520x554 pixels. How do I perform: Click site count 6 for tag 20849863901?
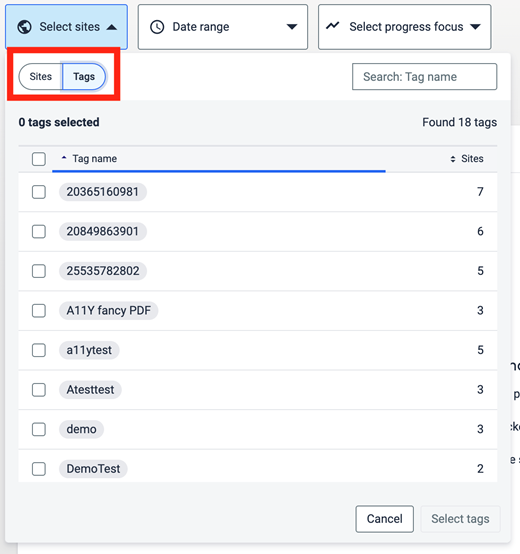coord(480,231)
